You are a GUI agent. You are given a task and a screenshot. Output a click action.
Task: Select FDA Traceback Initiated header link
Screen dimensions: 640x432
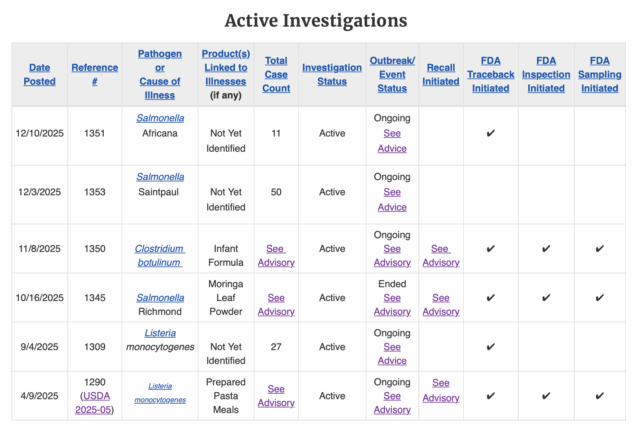click(491, 74)
